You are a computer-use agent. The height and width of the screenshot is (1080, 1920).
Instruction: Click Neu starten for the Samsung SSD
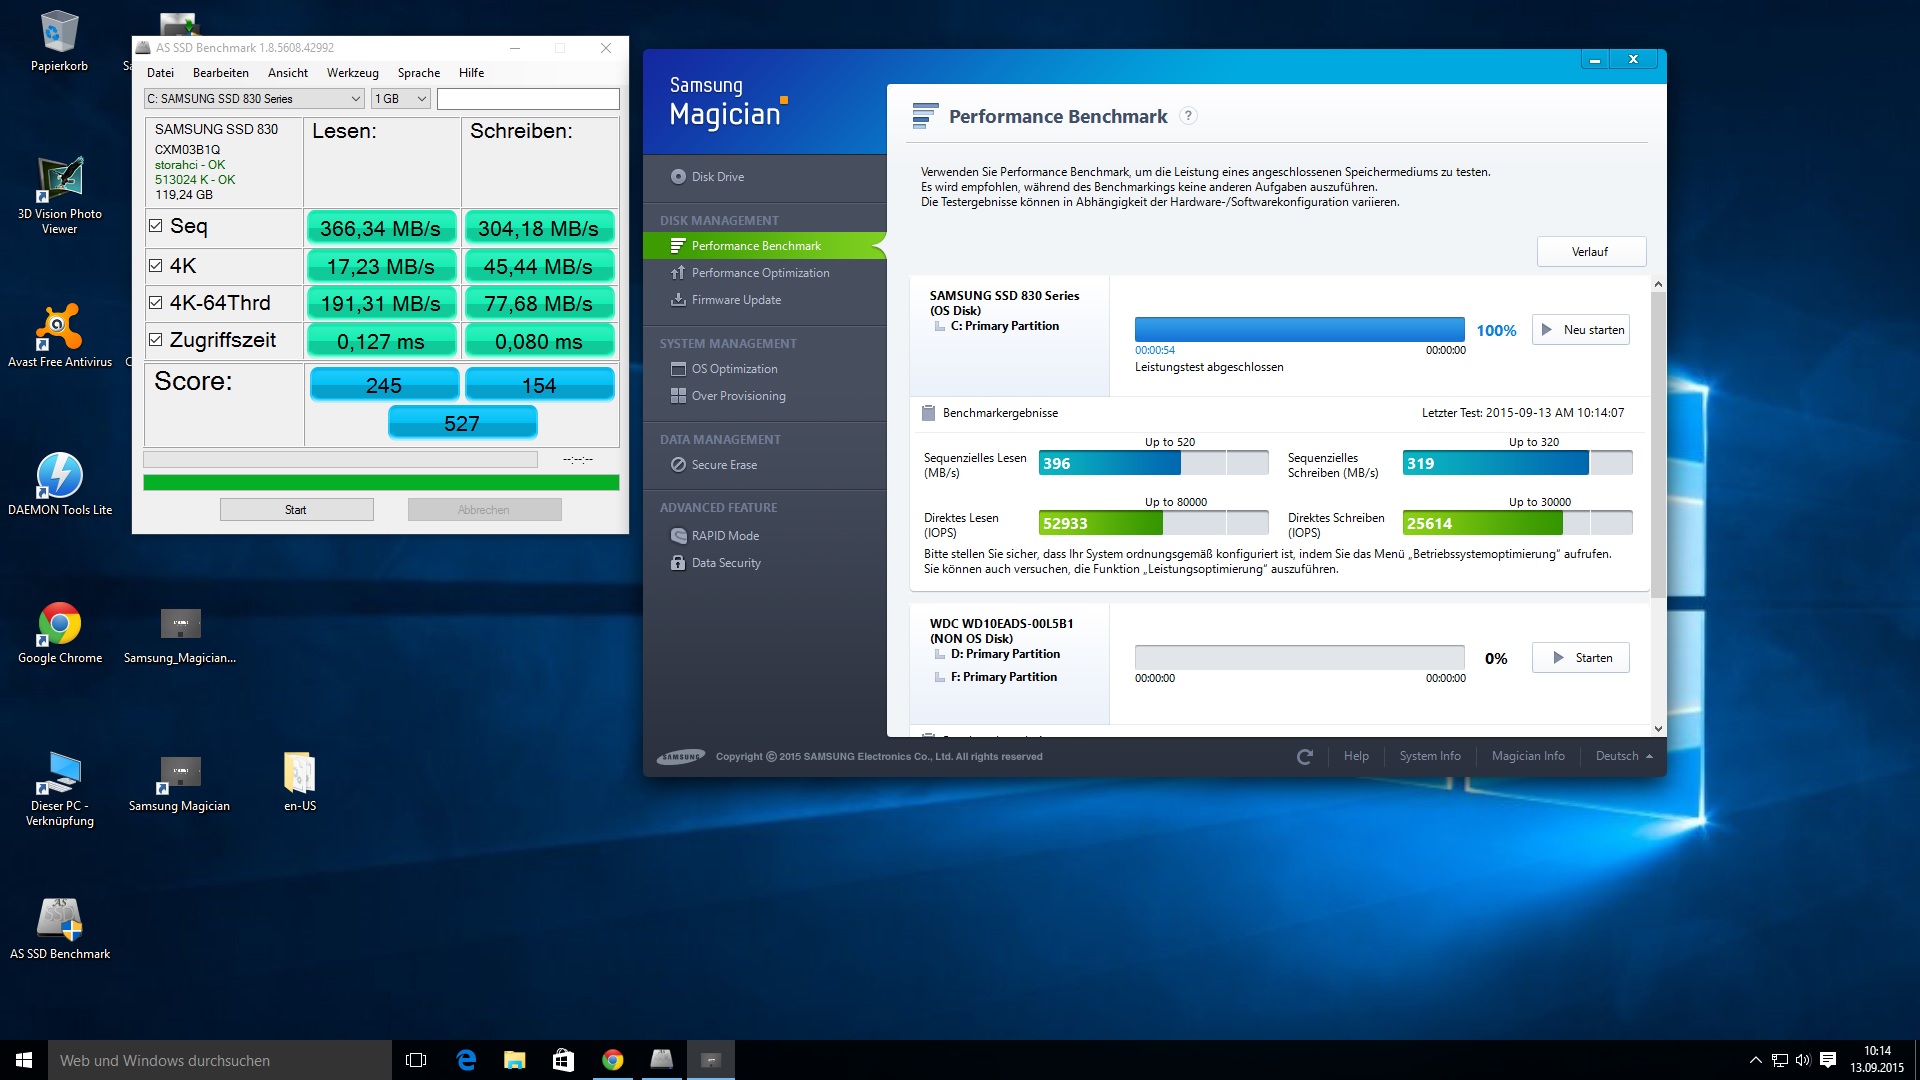point(1581,330)
